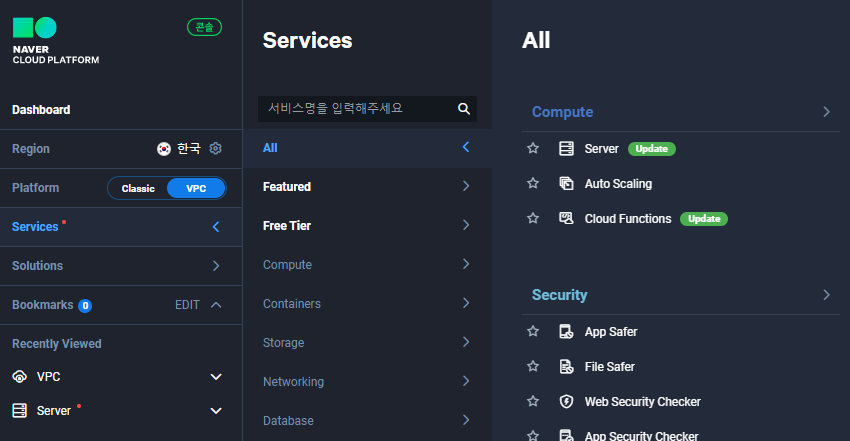Open the Server service link
This screenshot has height=441, width=850.
601,148
